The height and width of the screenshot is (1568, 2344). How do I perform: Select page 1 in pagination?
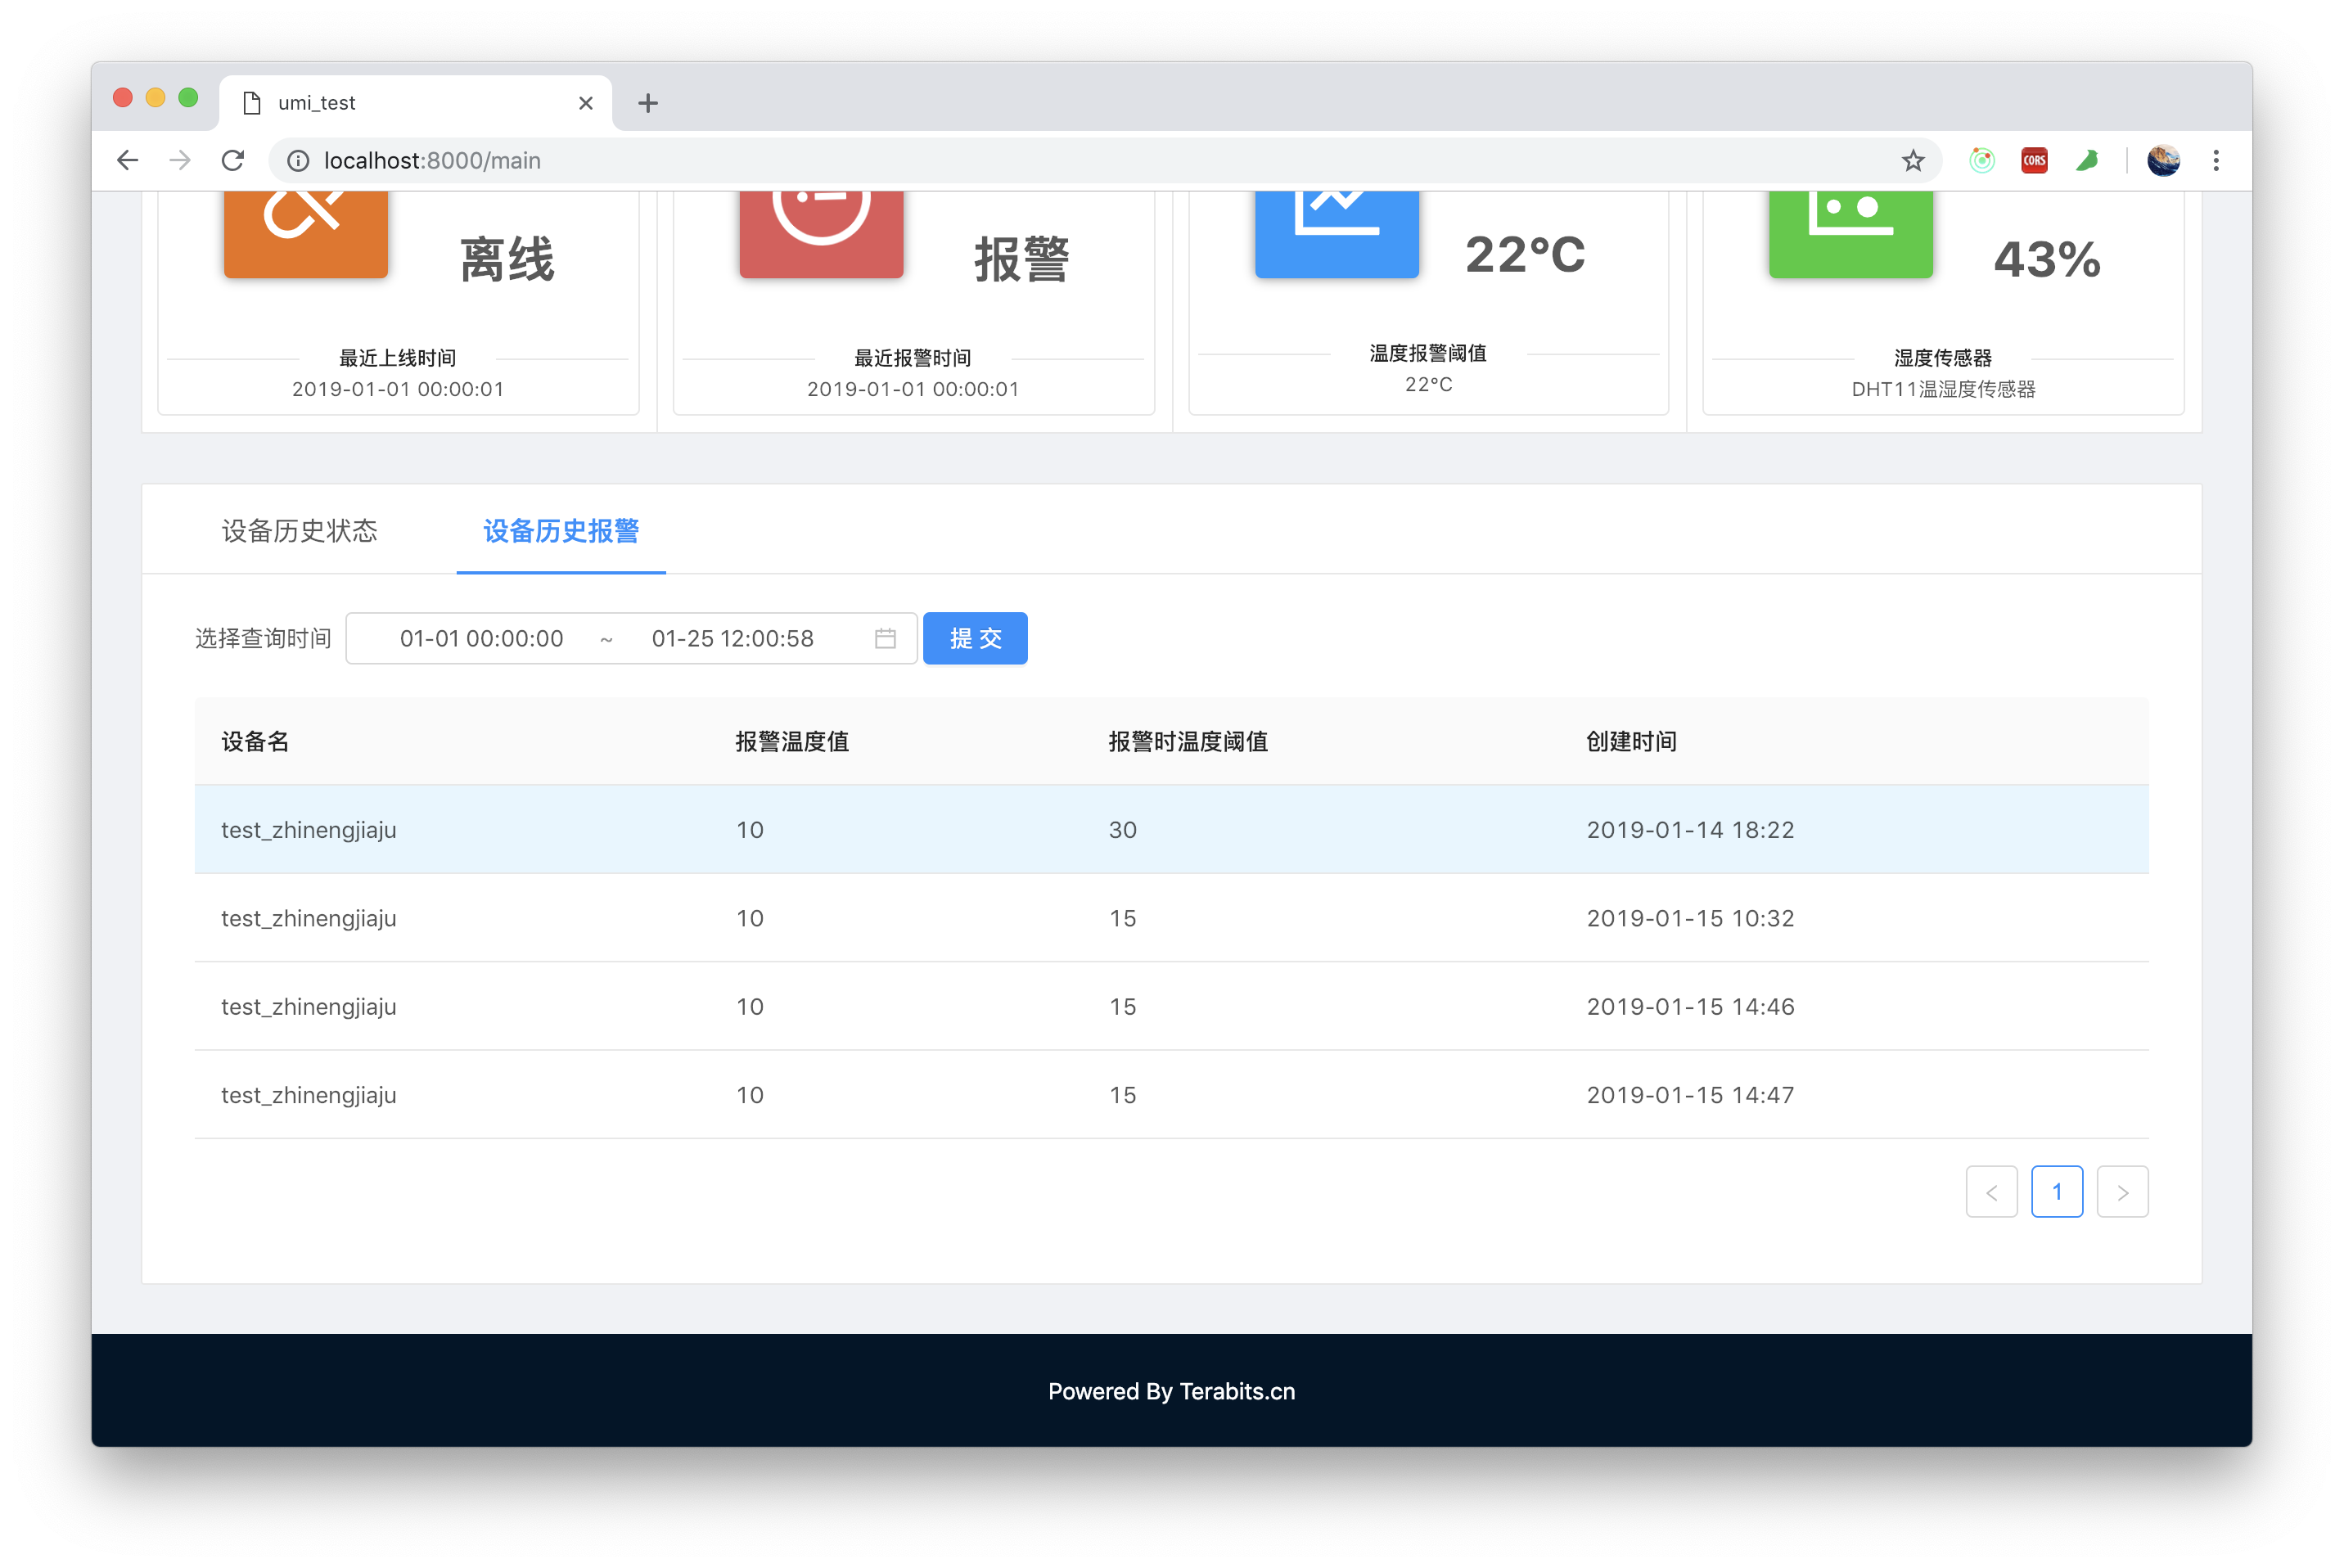click(2057, 1192)
